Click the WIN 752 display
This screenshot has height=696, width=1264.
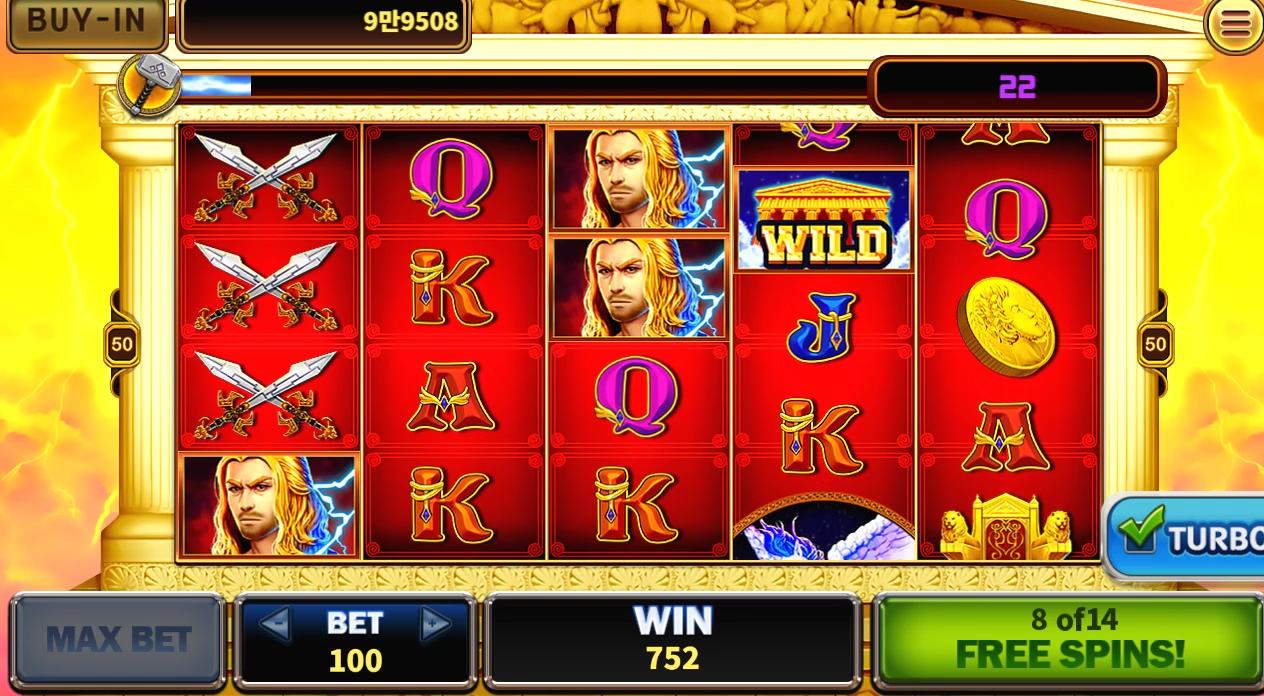click(x=672, y=640)
